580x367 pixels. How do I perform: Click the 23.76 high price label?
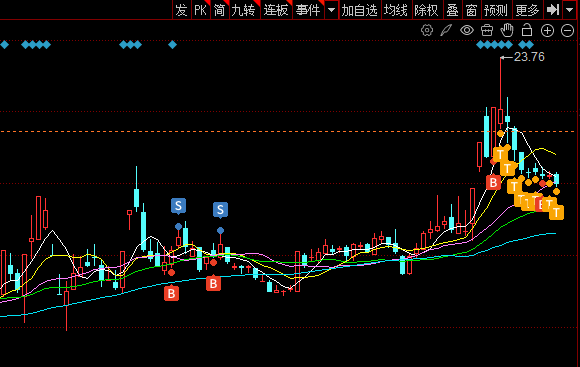pyautogui.click(x=529, y=57)
